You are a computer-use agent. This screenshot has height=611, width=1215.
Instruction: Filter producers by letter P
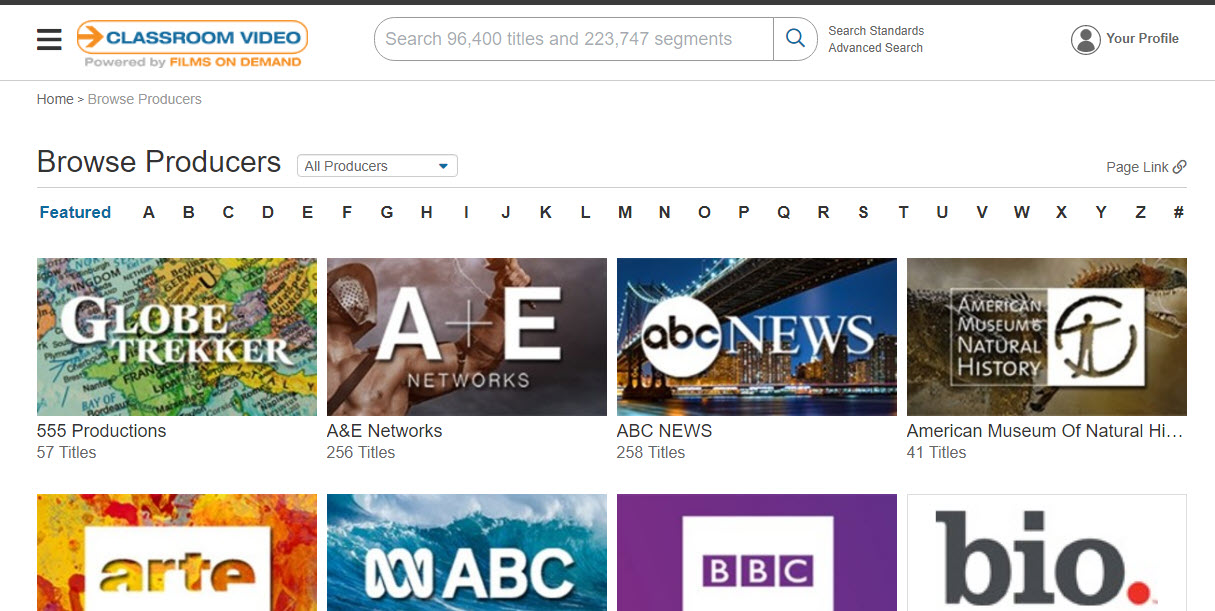click(744, 212)
